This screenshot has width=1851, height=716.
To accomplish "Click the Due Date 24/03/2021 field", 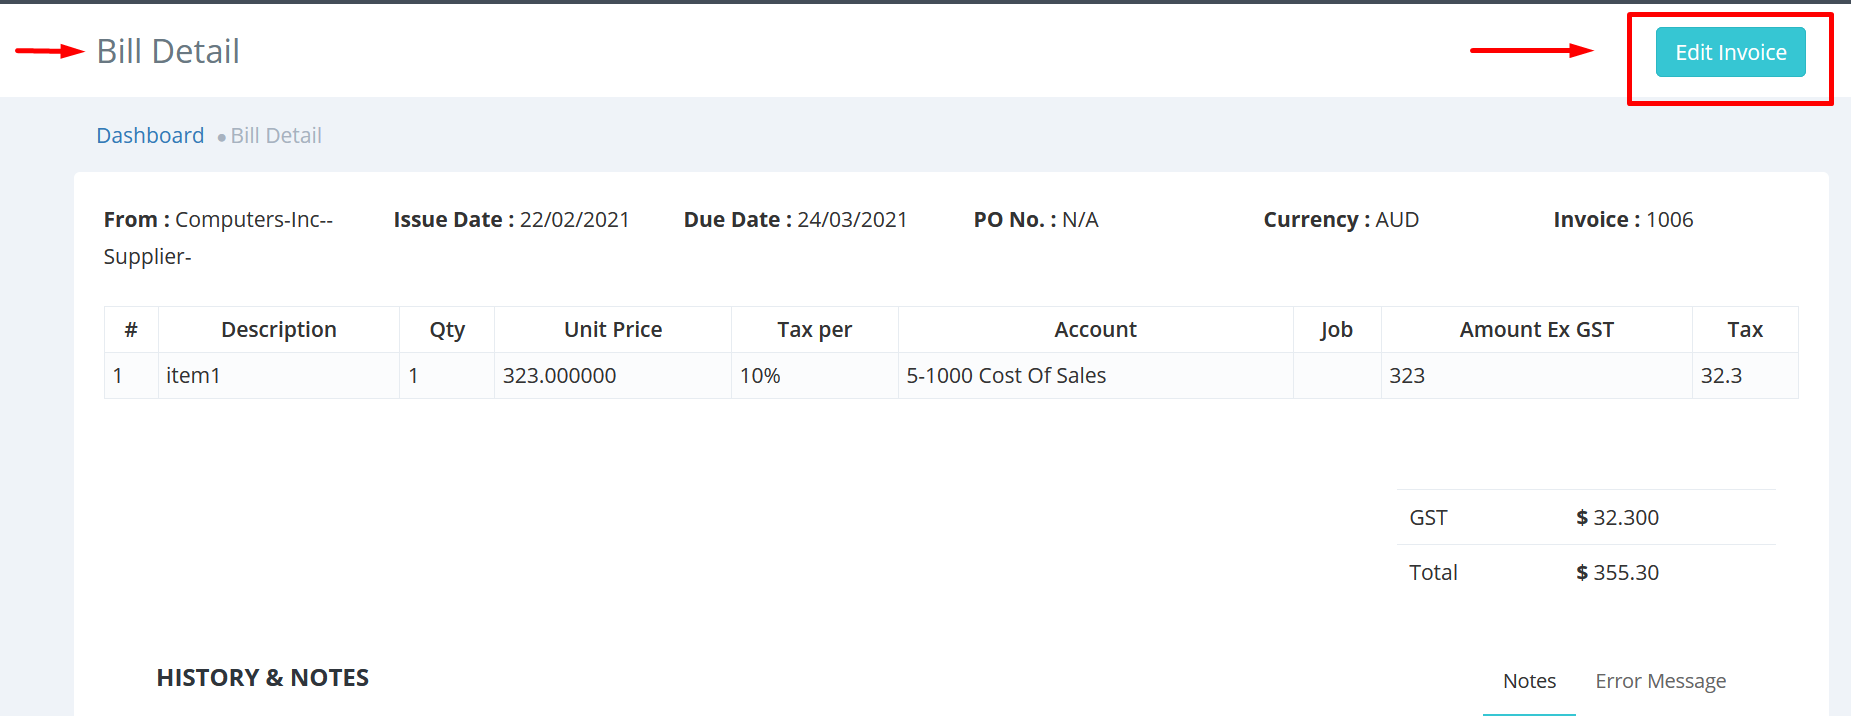I will point(796,220).
